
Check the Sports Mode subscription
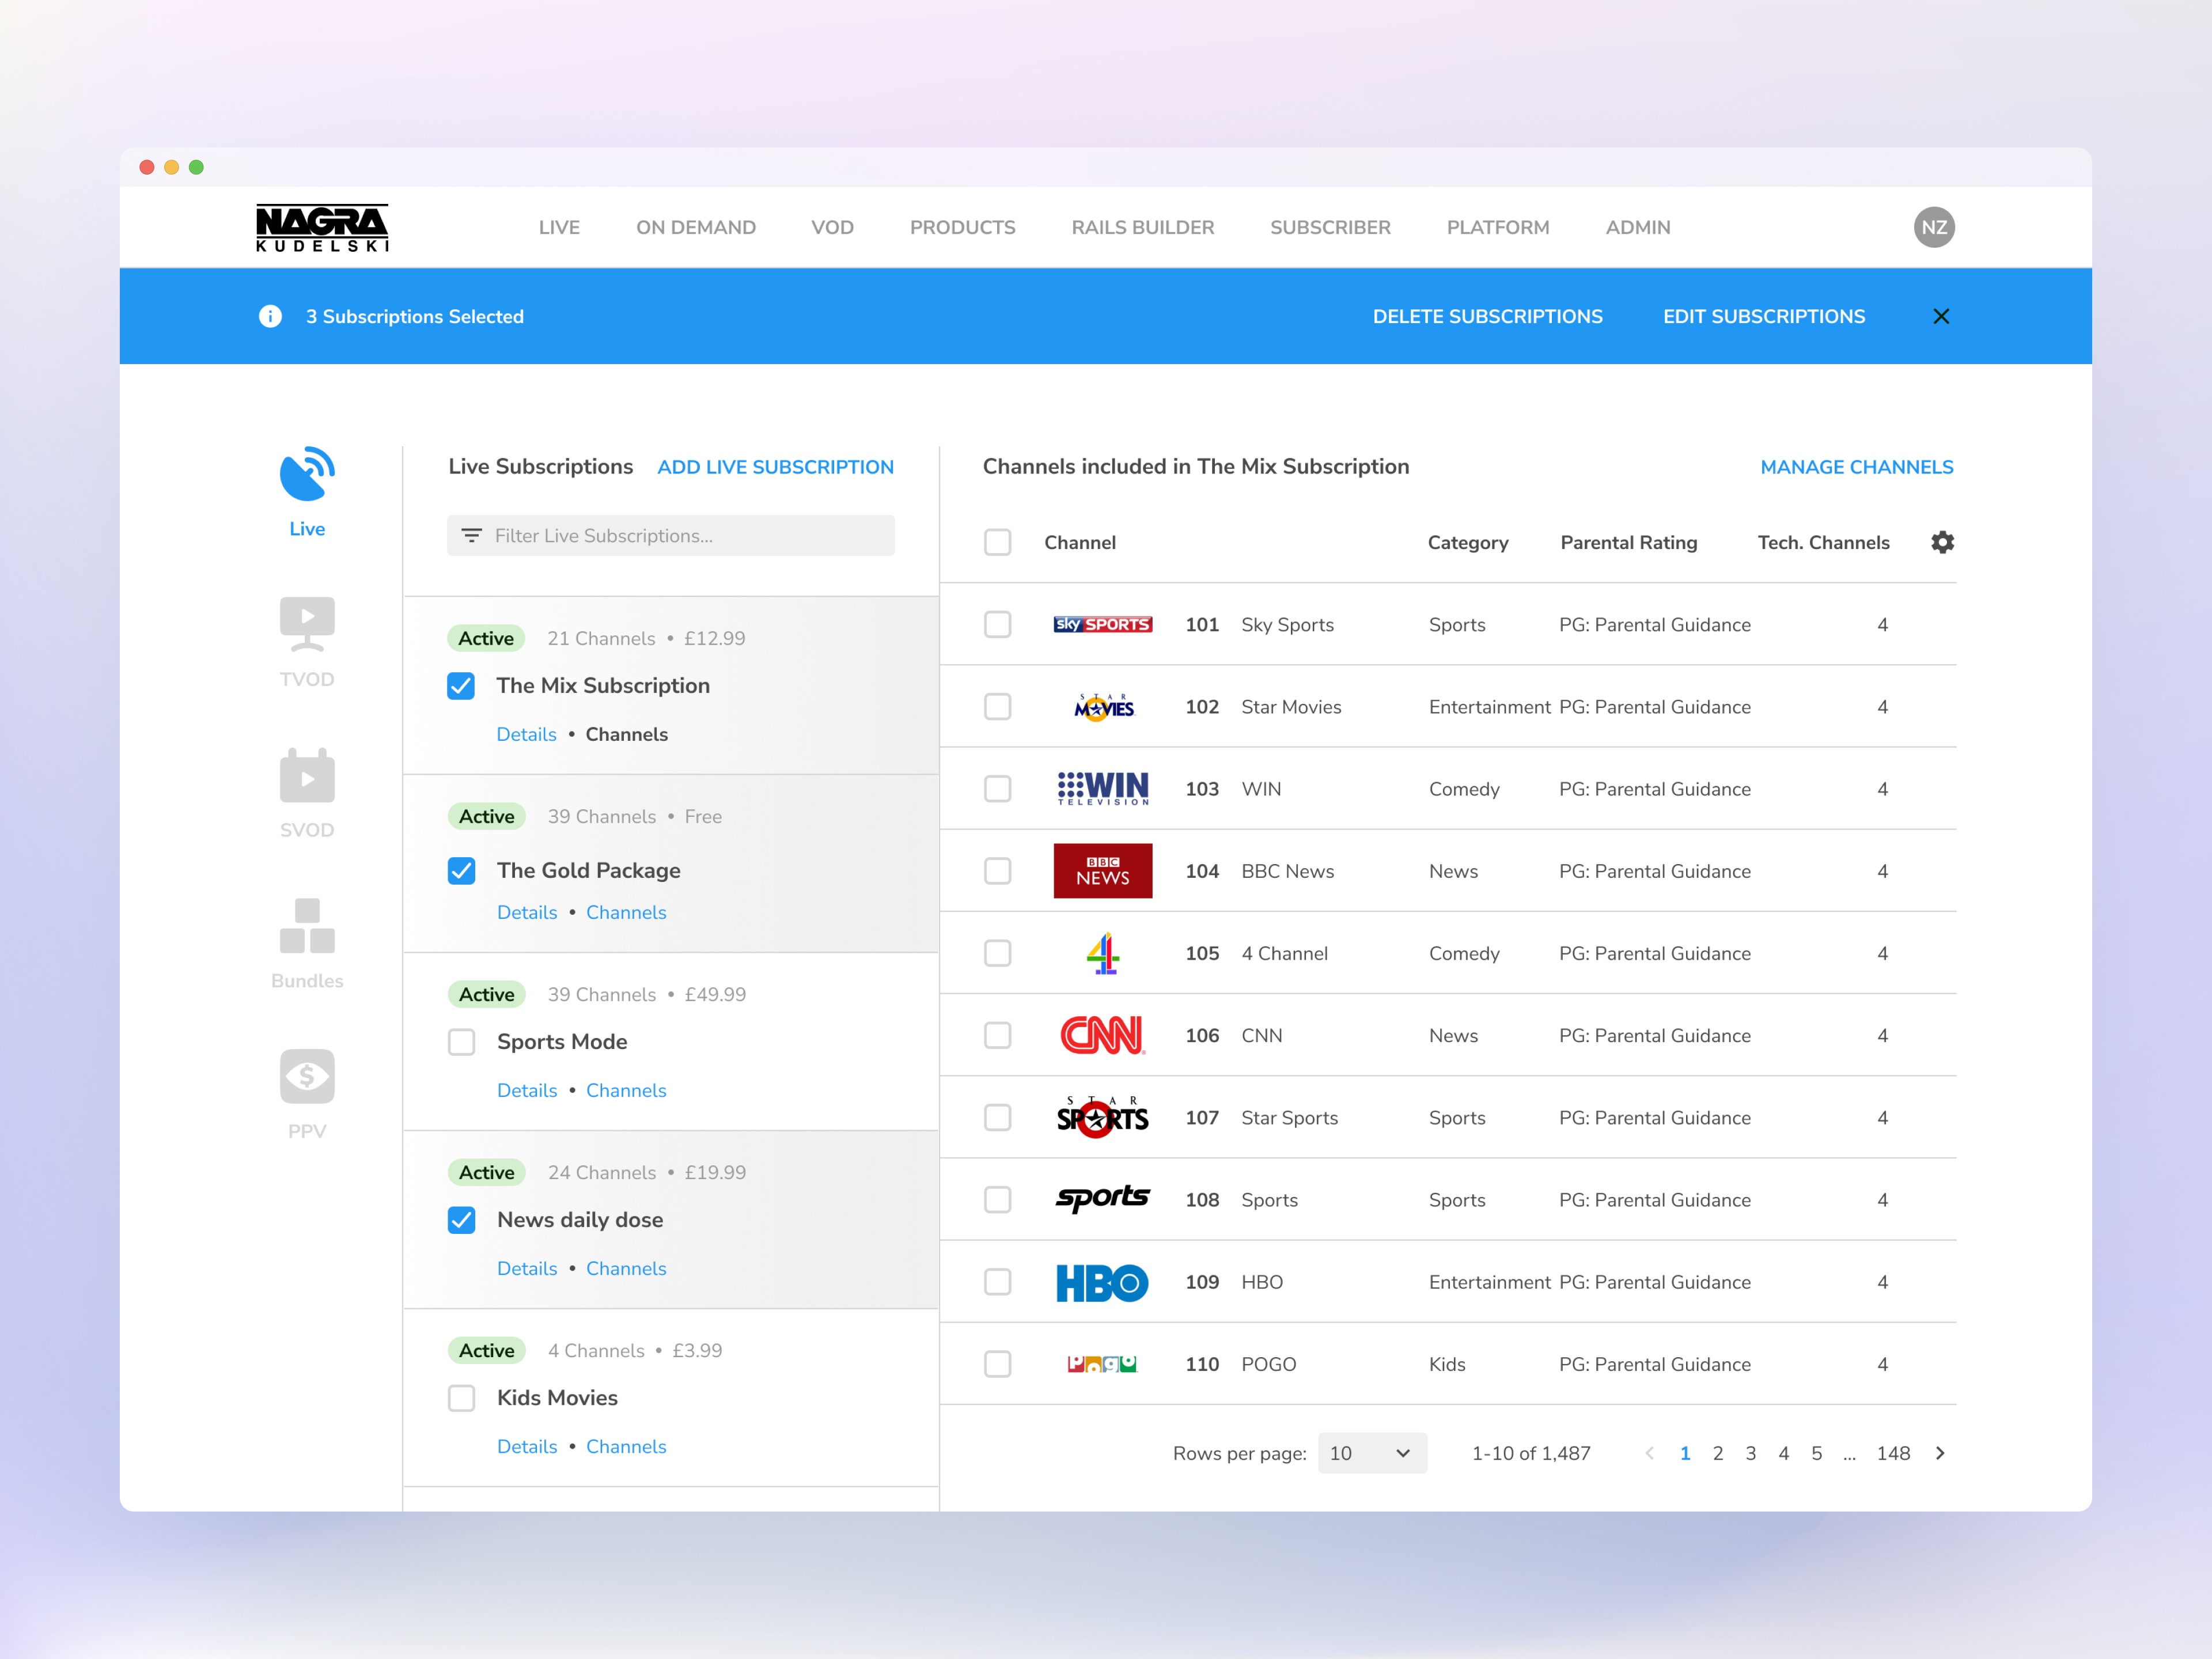tap(461, 1042)
